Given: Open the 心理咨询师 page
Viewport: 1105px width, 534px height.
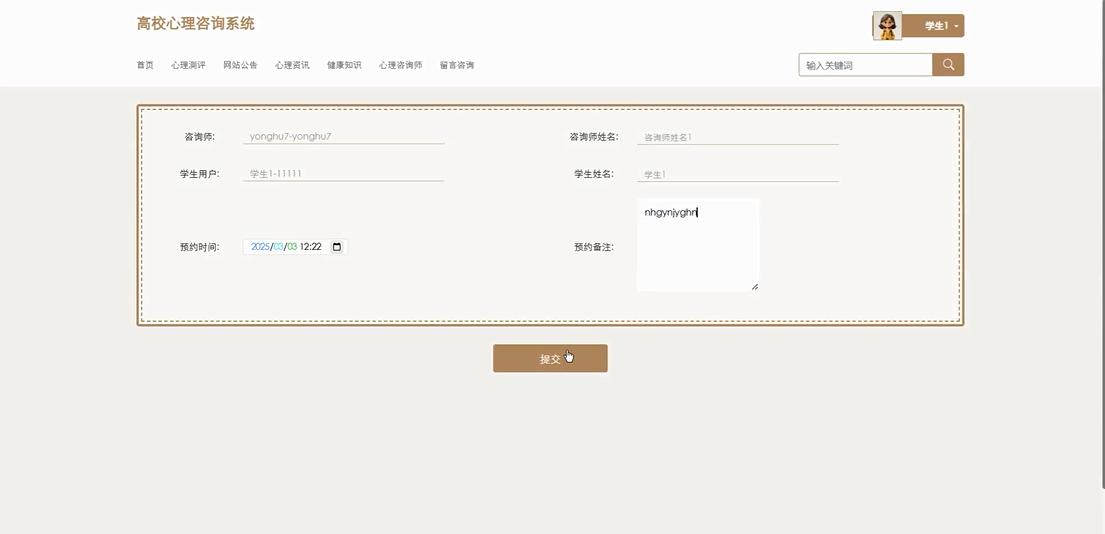Looking at the screenshot, I should [400, 65].
